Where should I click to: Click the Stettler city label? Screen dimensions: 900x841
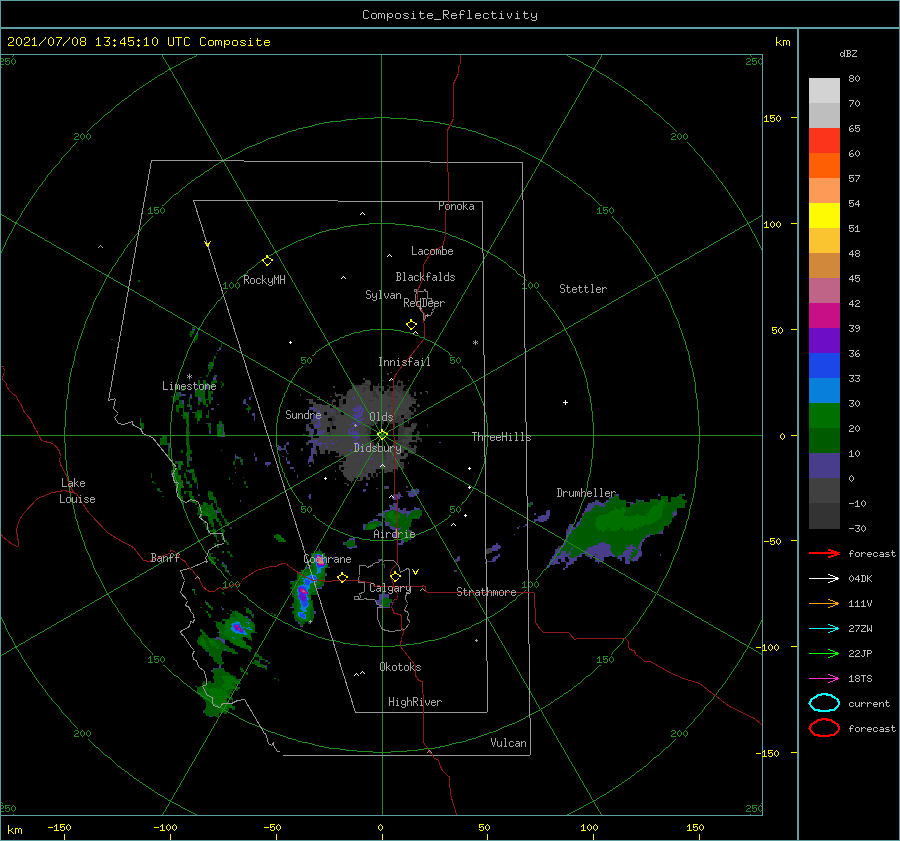pos(583,289)
